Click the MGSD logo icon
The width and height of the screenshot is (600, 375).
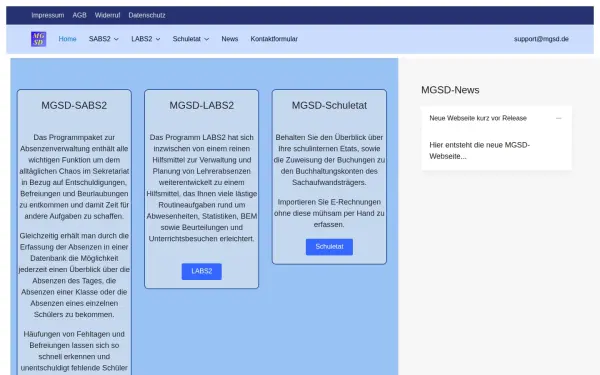tap(38, 39)
